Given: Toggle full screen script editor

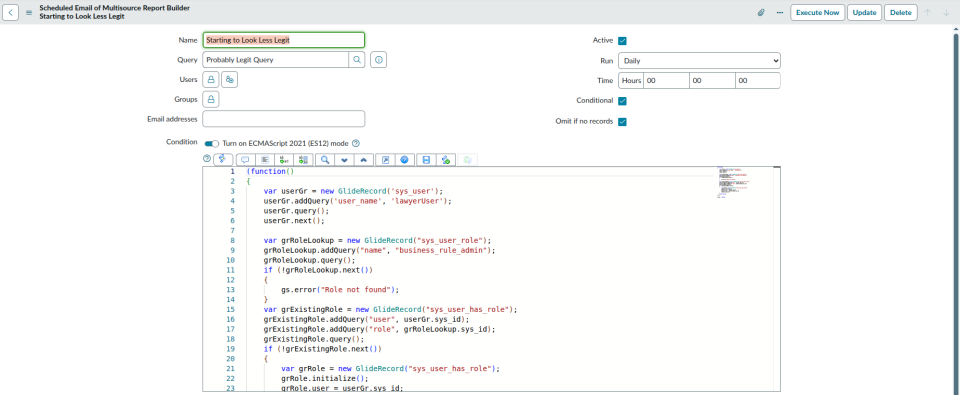Looking at the screenshot, I should coord(385,160).
